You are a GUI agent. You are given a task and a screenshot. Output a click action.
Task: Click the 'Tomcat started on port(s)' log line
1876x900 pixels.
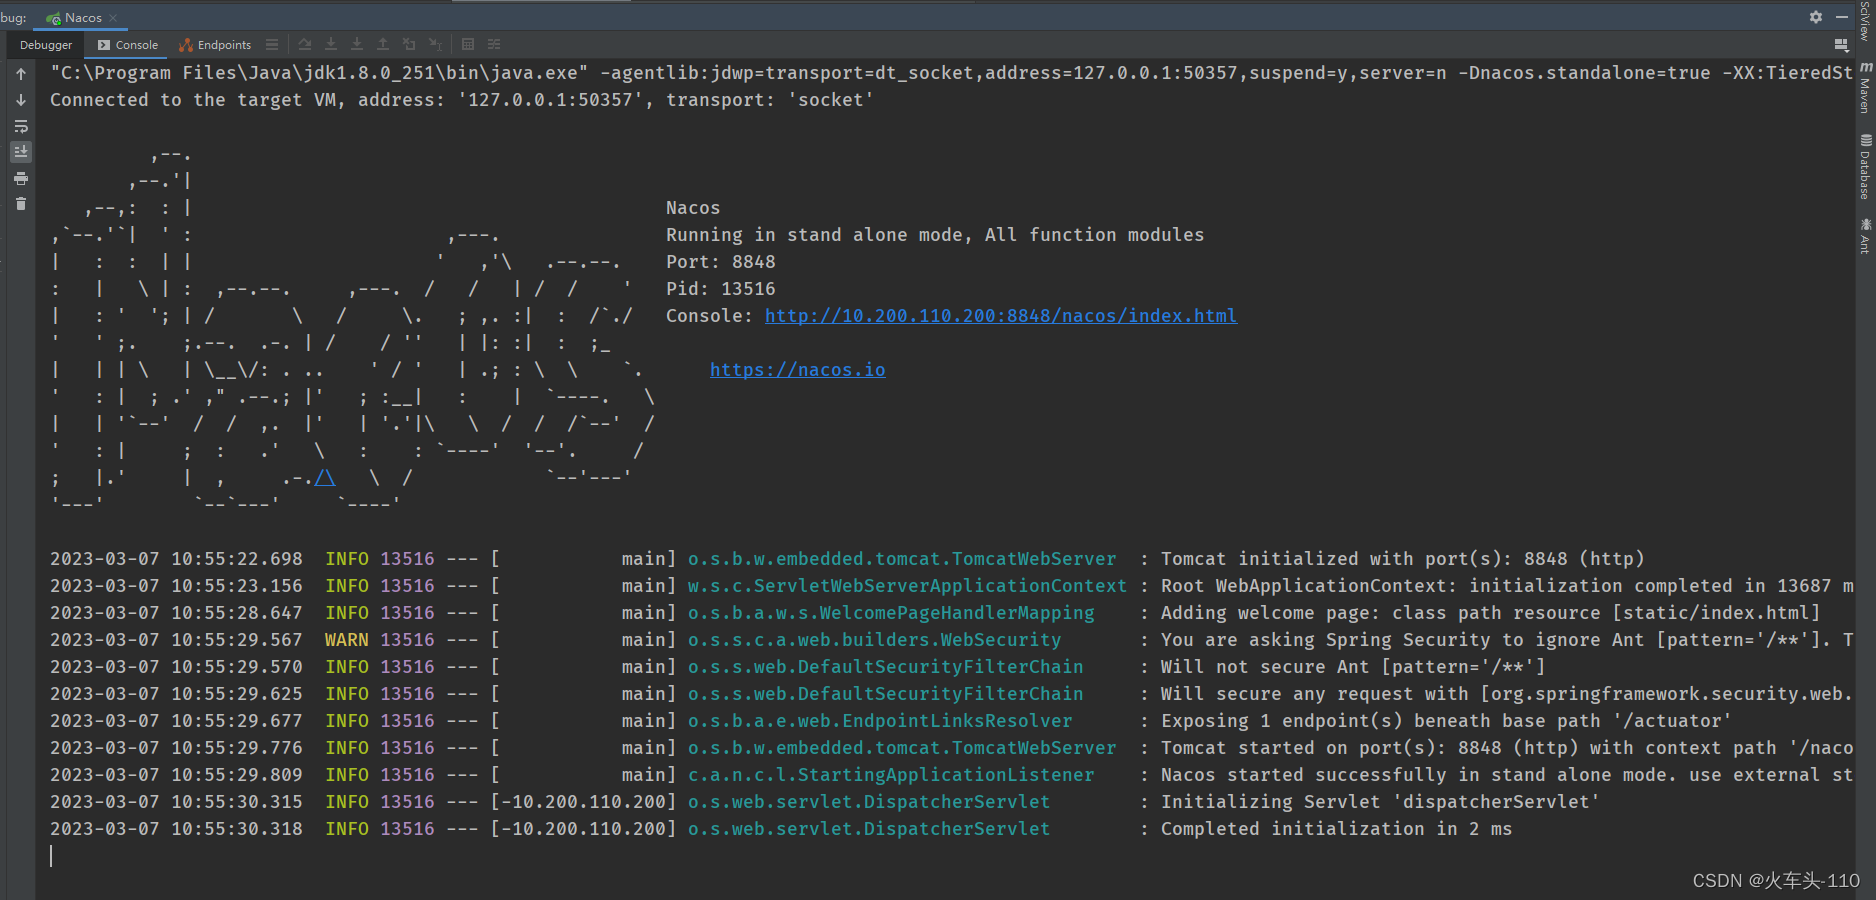[951, 748]
